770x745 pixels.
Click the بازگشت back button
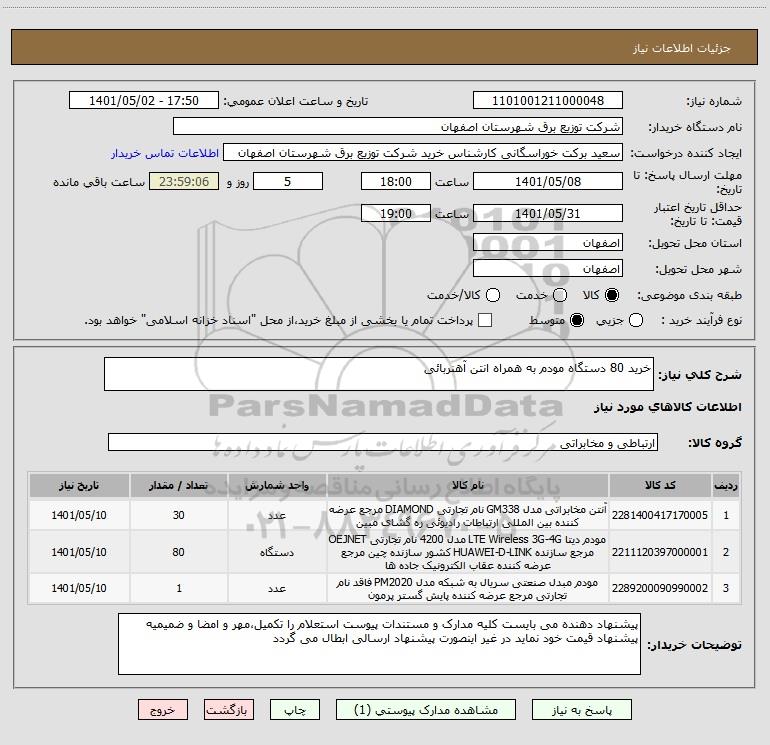(x=229, y=710)
